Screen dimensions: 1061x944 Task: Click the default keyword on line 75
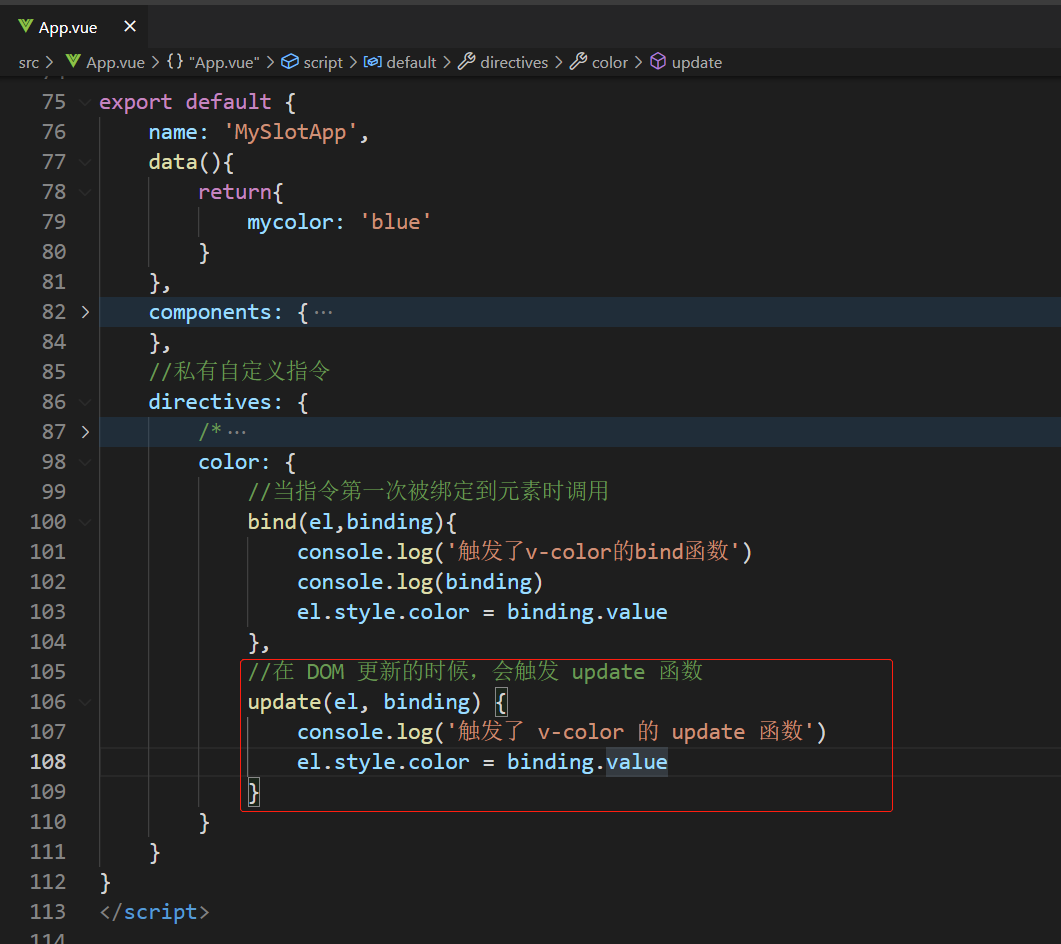228,102
